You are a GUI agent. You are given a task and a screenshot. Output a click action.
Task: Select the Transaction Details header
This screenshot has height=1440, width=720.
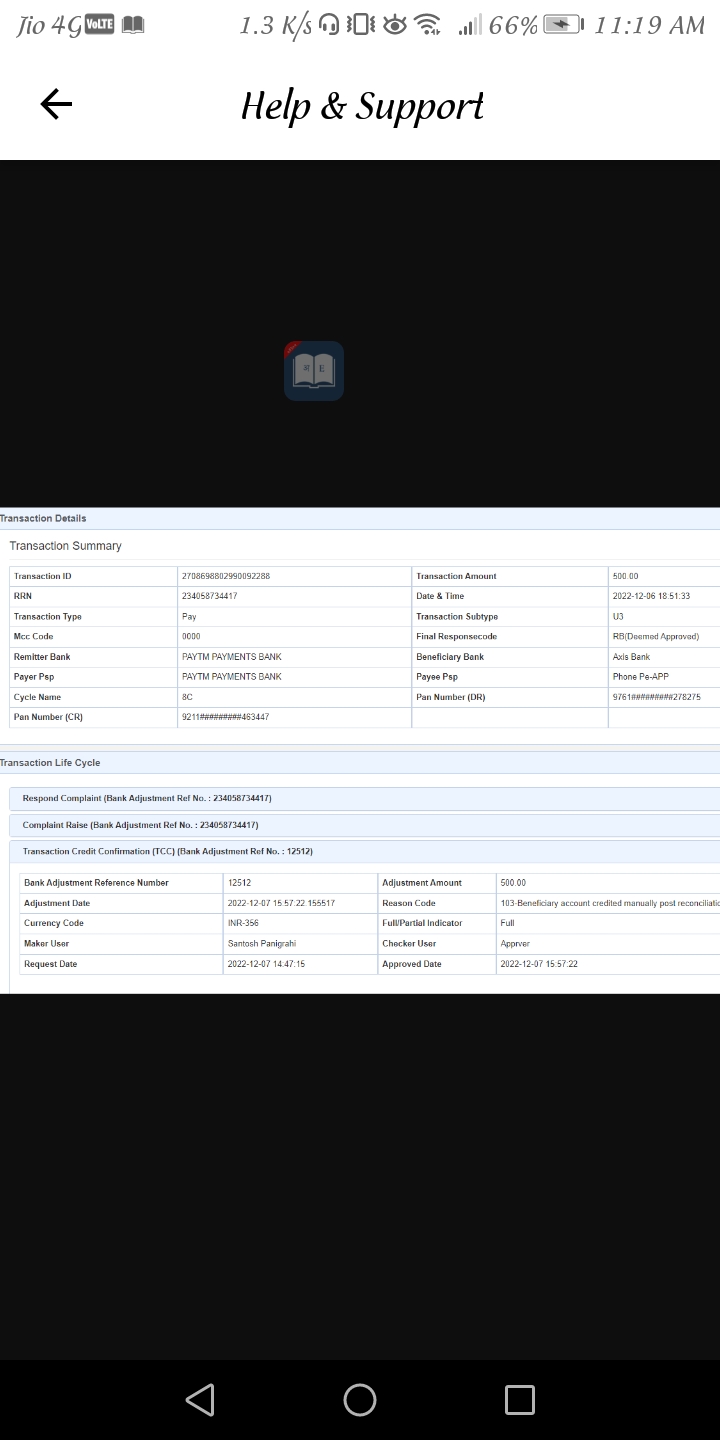tap(43, 518)
